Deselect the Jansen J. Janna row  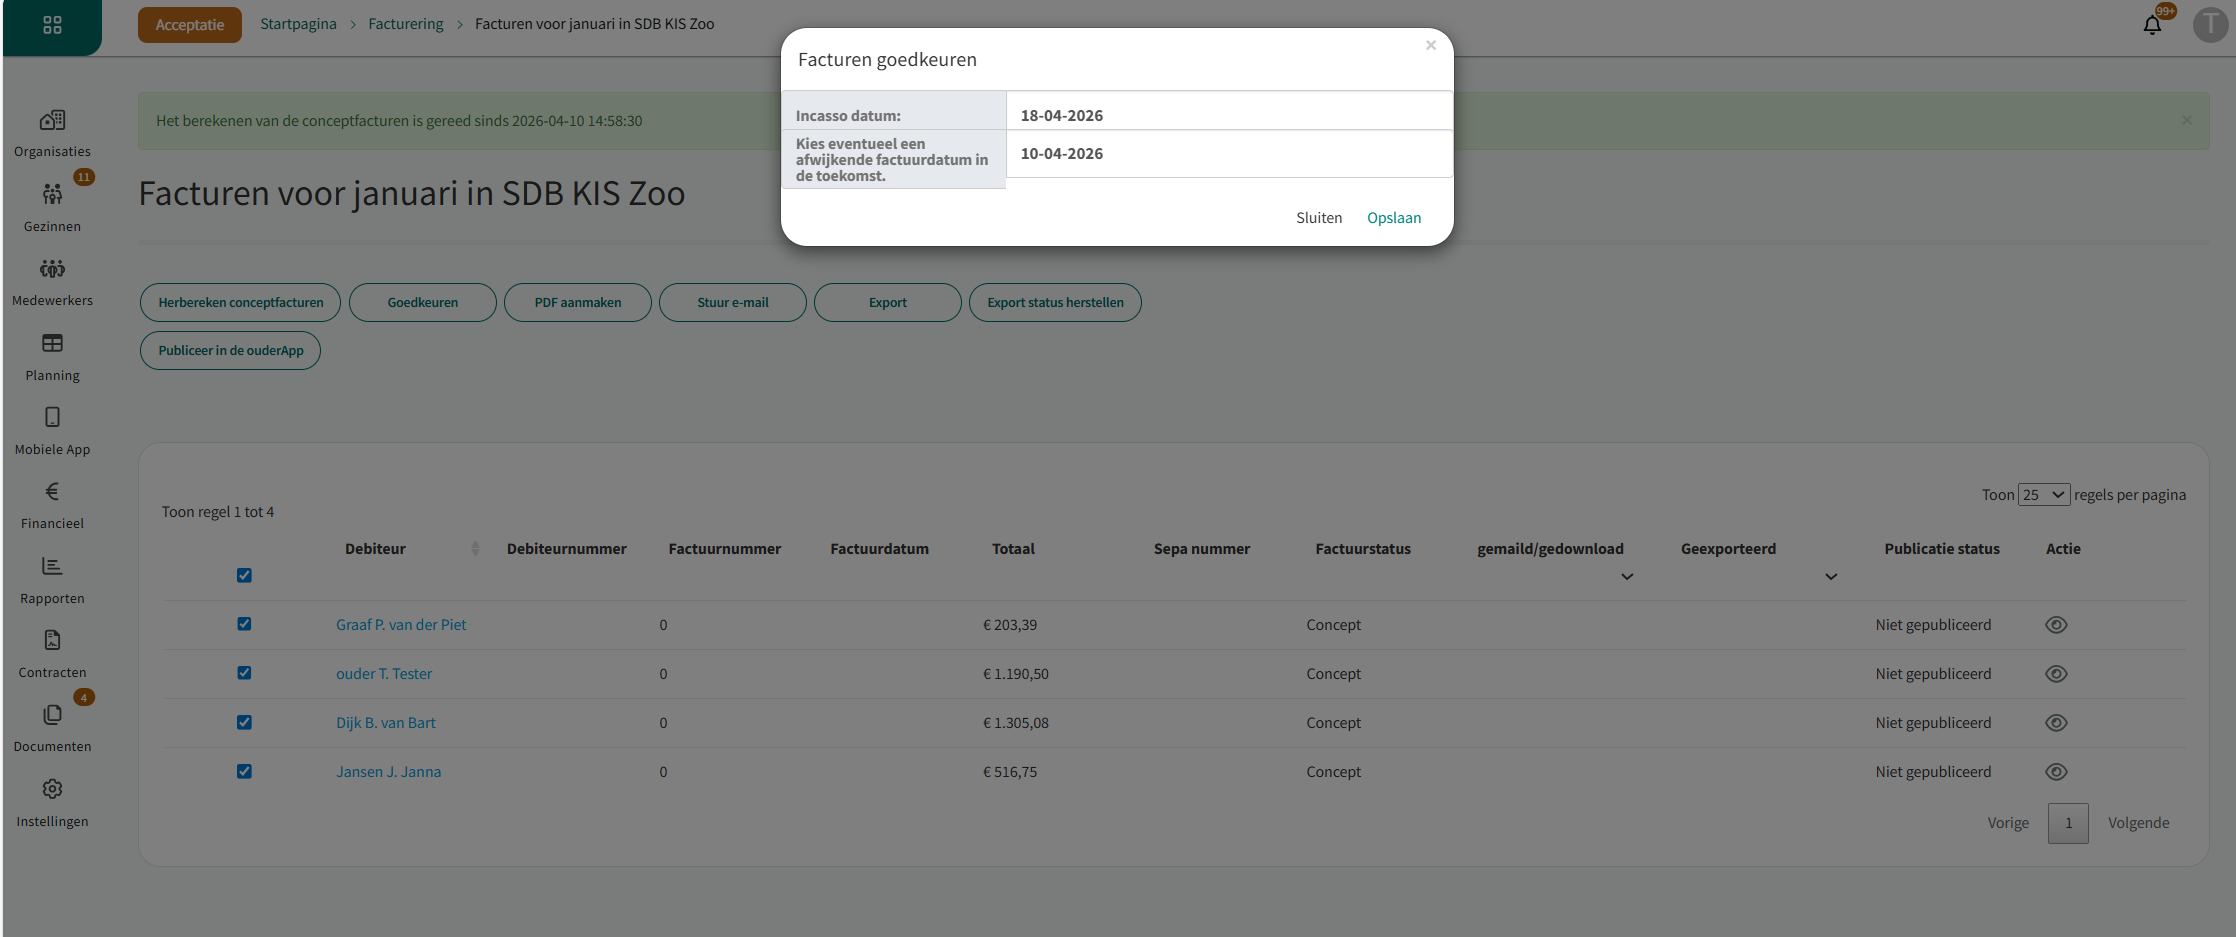pos(244,771)
